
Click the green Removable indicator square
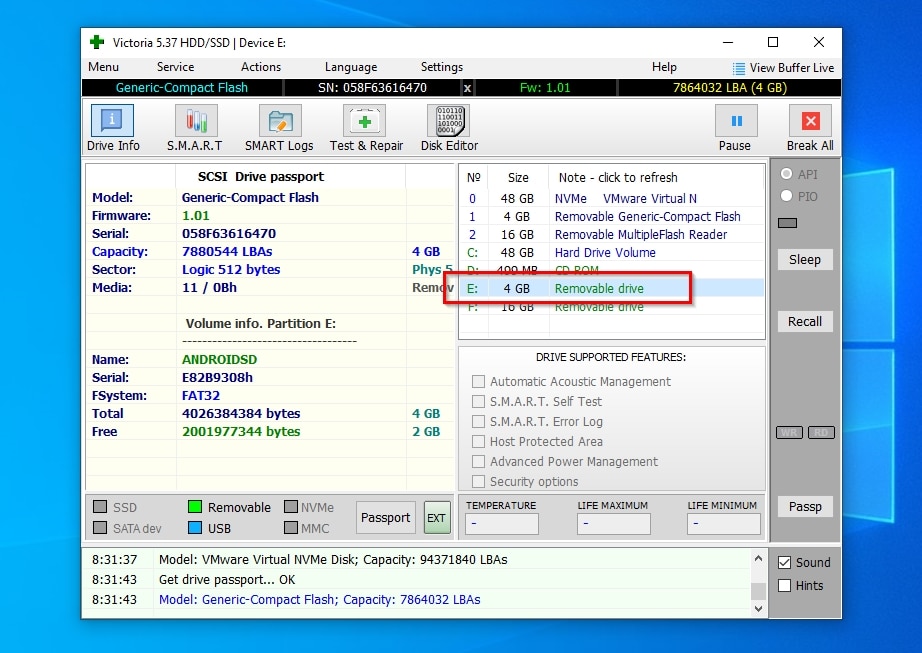tap(195, 507)
